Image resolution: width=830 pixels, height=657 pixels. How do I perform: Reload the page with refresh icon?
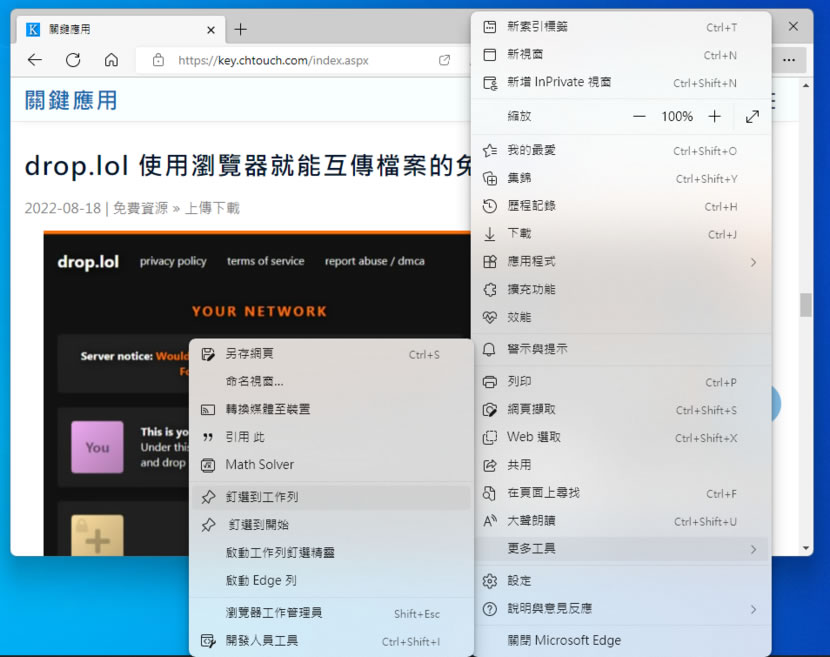click(73, 60)
